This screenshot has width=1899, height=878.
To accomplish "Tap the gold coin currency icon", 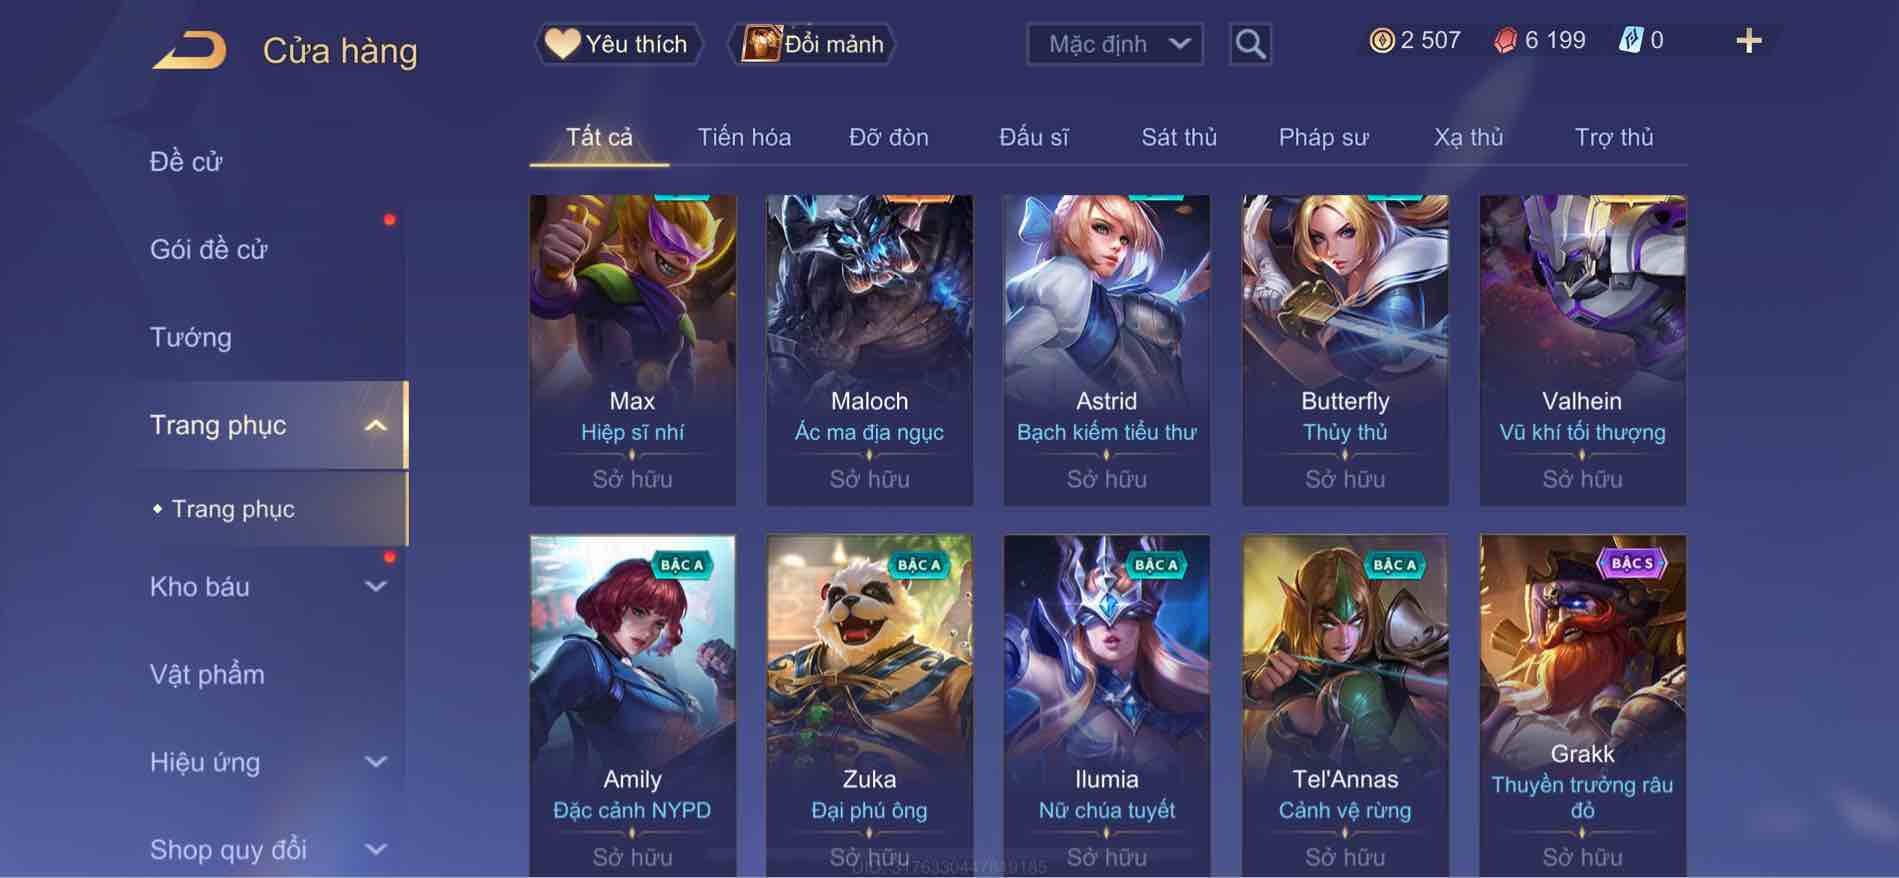I will tap(1381, 40).
